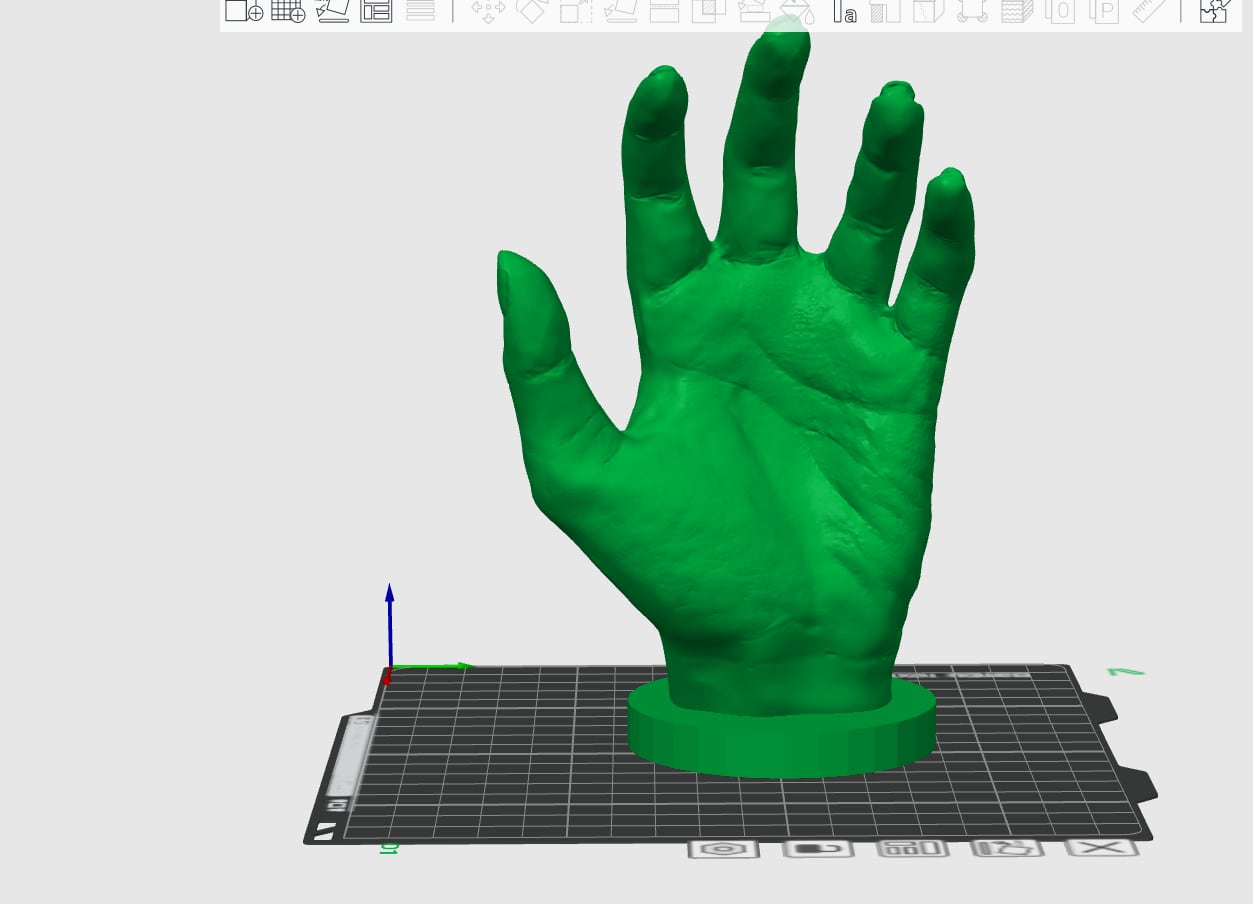Open the Supports painting tool
The height and width of the screenshot is (904, 1253).
click(x=753, y=11)
